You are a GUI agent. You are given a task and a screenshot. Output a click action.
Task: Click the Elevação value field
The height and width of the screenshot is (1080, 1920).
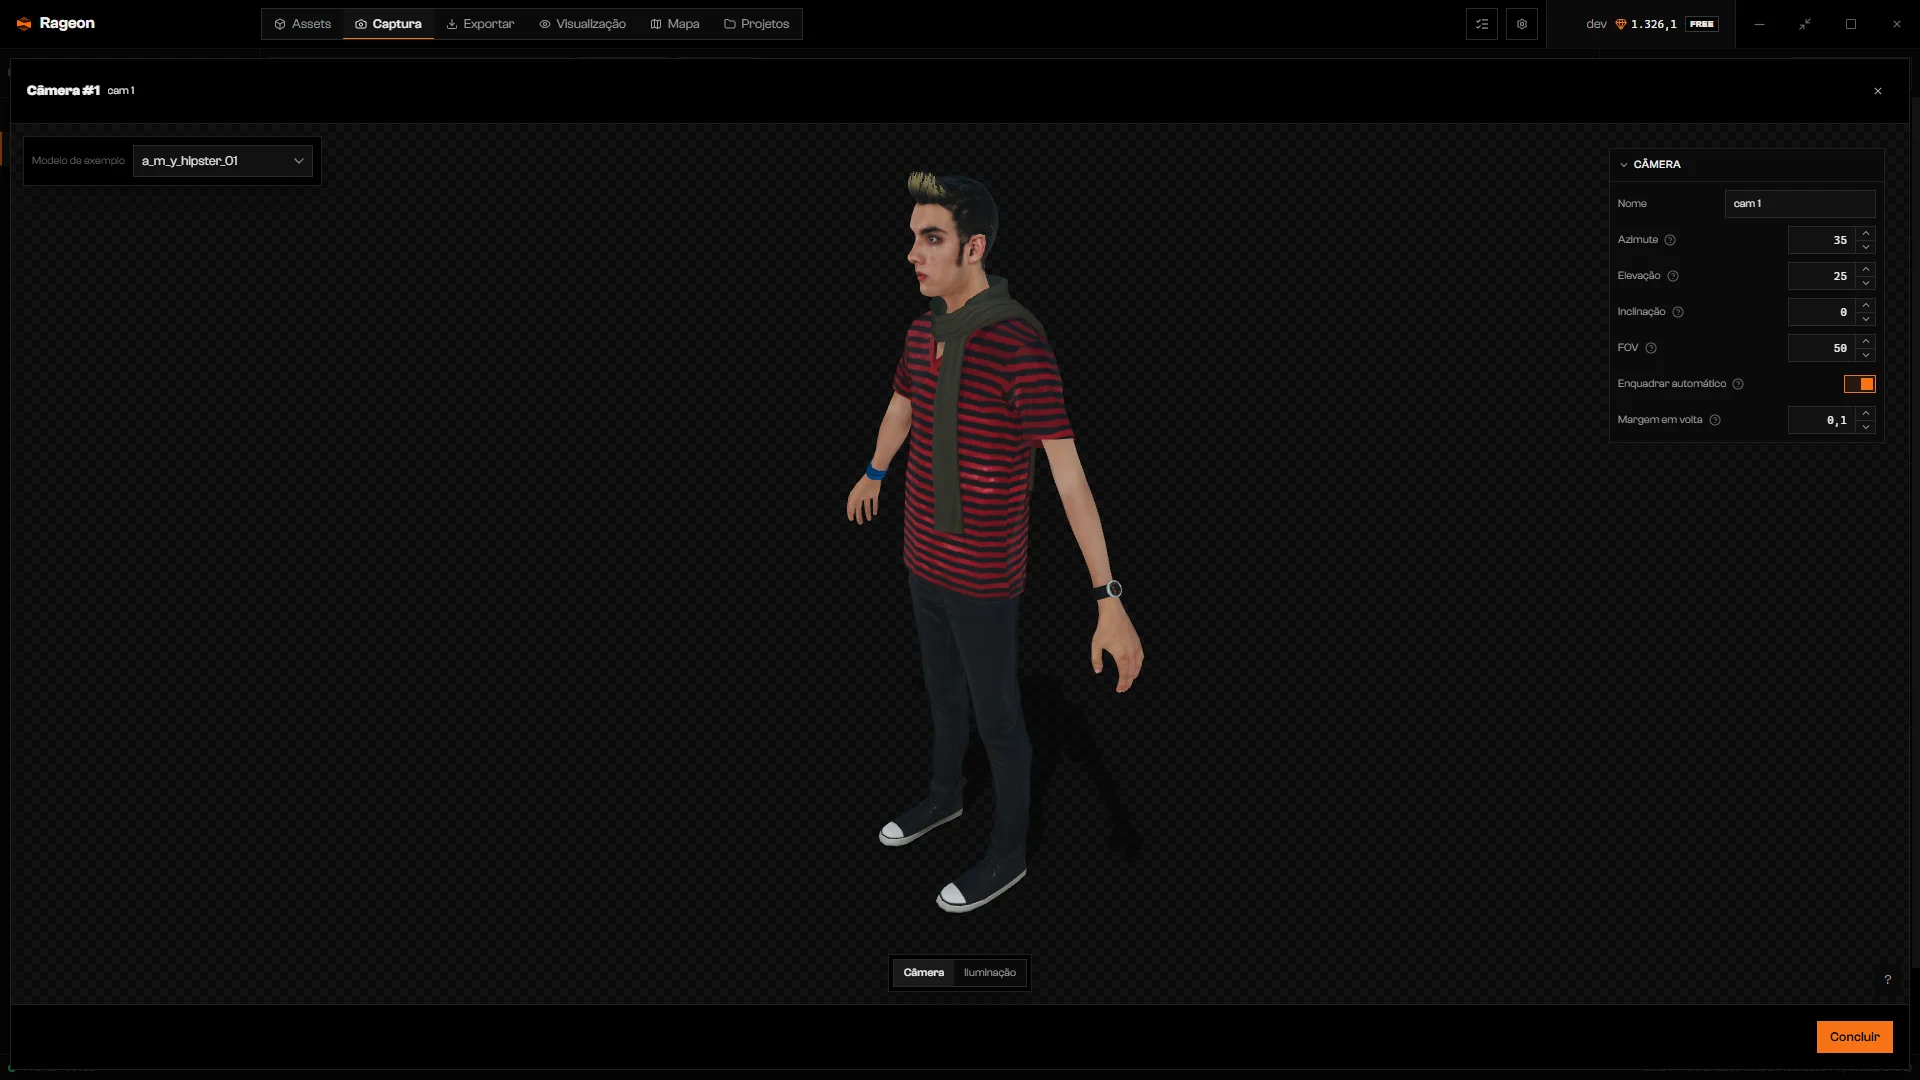click(1822, 276)
